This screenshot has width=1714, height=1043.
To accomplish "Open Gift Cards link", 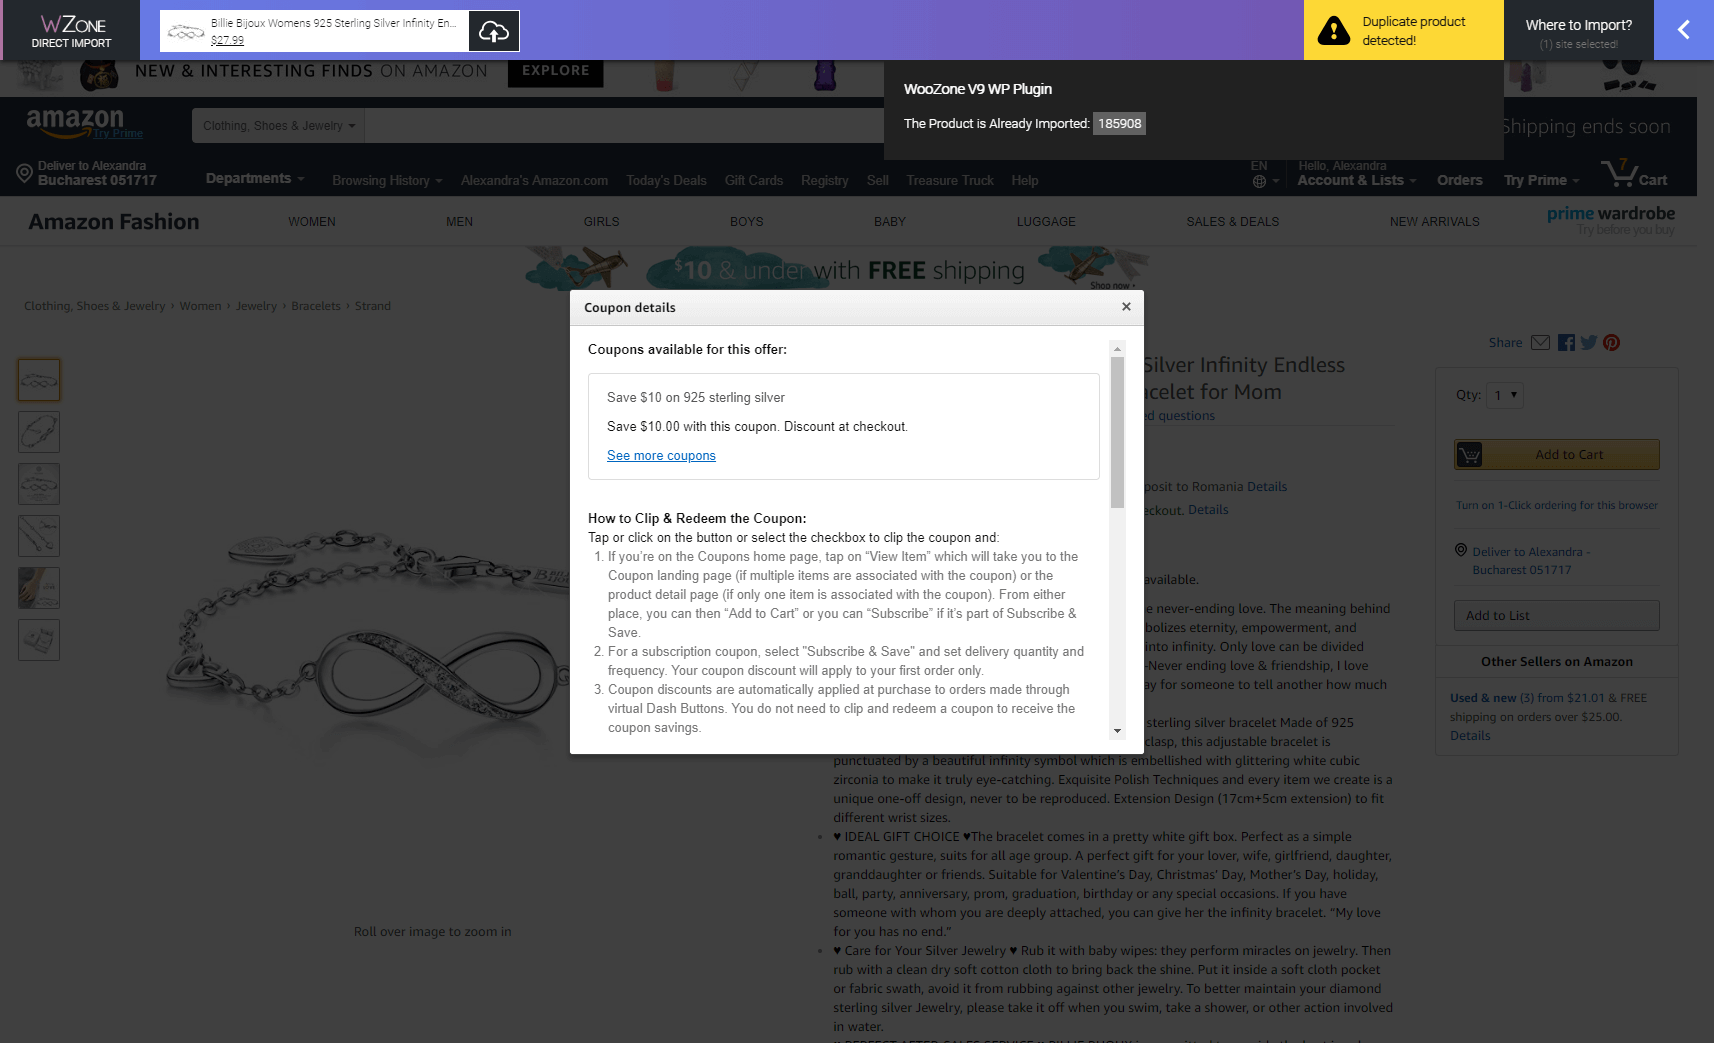I will 754,181.
